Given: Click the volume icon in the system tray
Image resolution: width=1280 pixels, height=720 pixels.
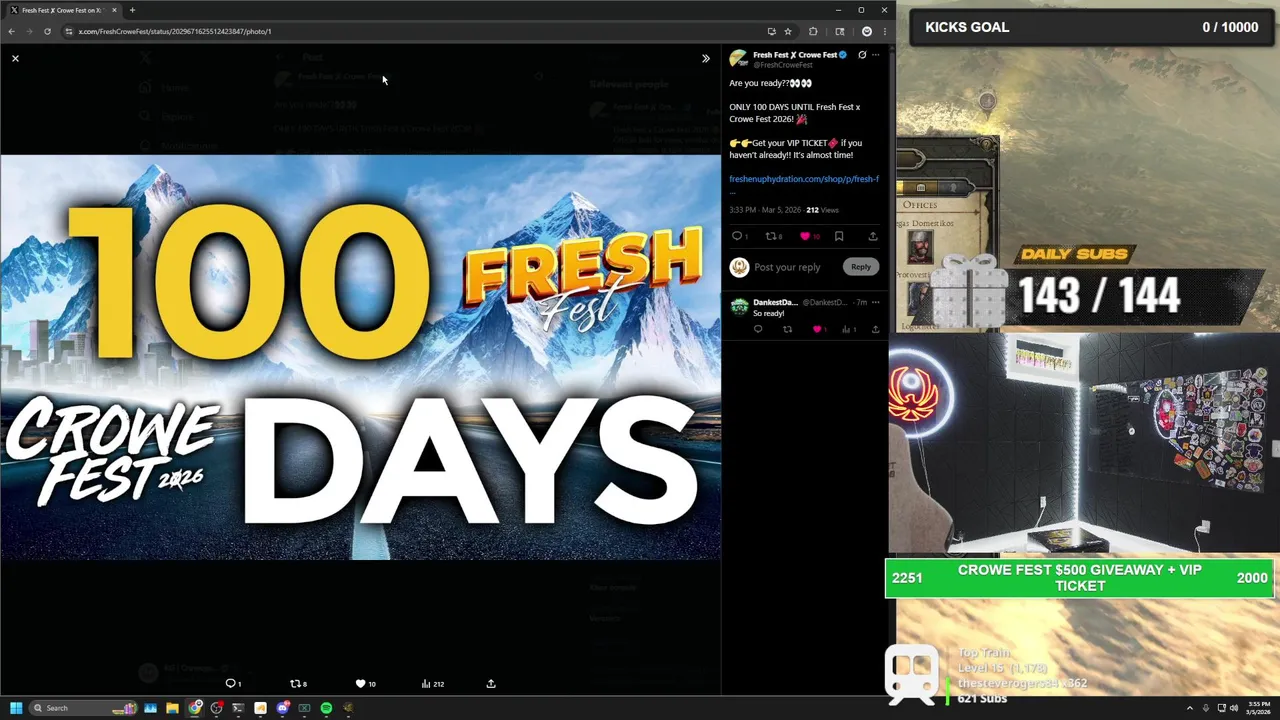Looking at the screenshot, I should (x=1234, y=708).
